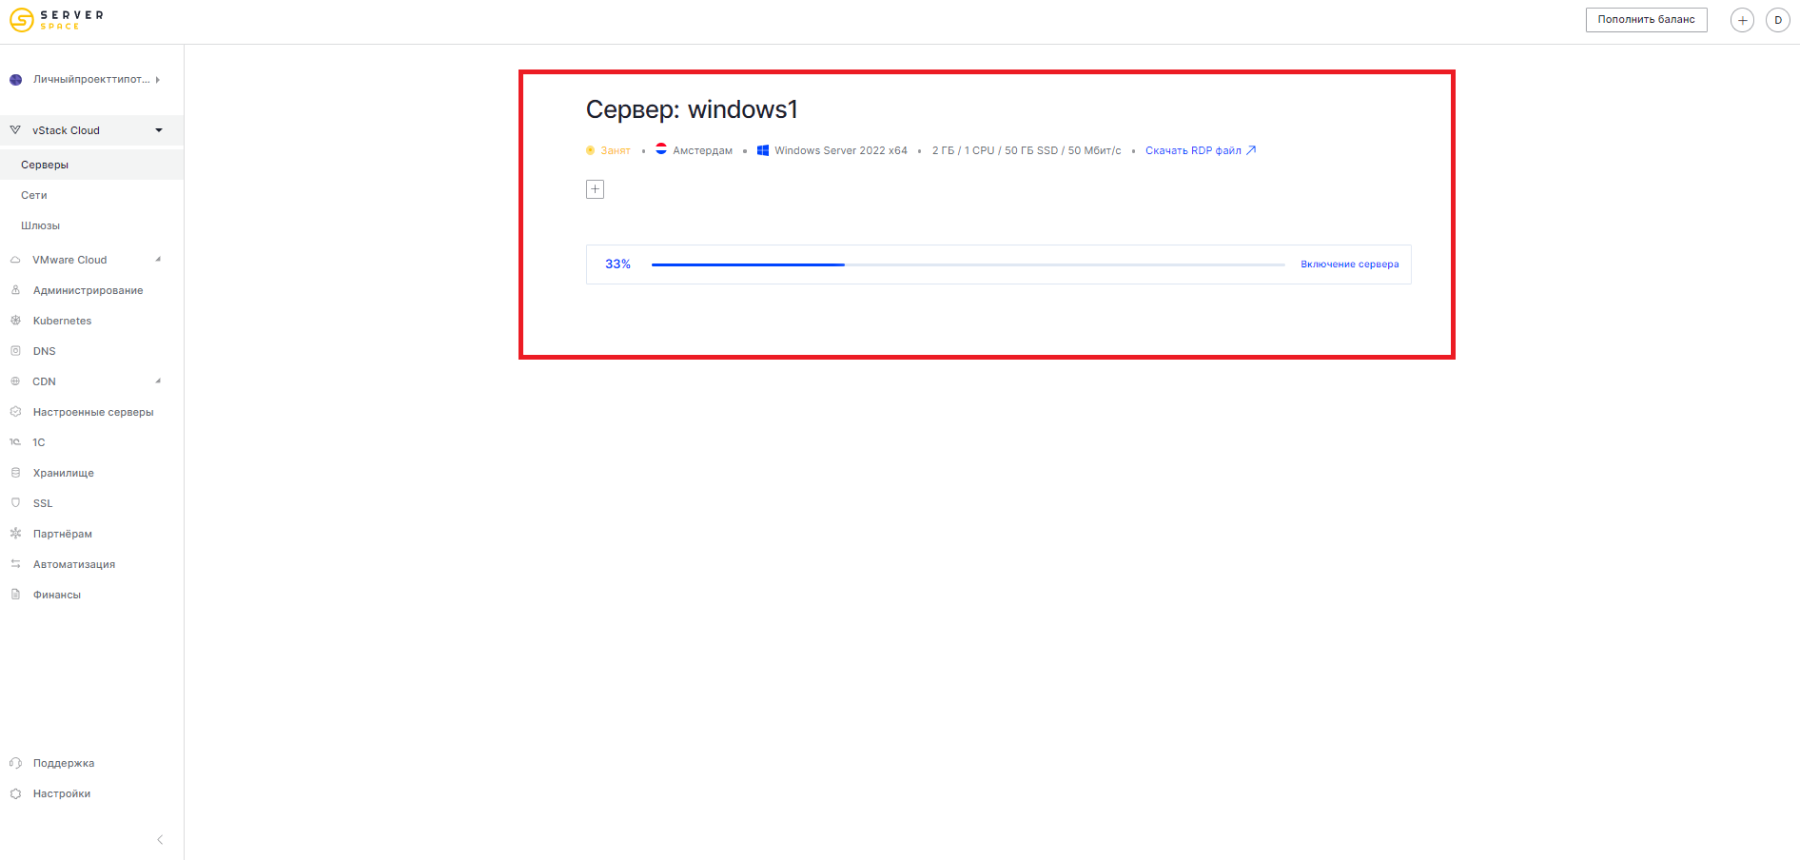Click the Администрирование icon

click(15, 290)
